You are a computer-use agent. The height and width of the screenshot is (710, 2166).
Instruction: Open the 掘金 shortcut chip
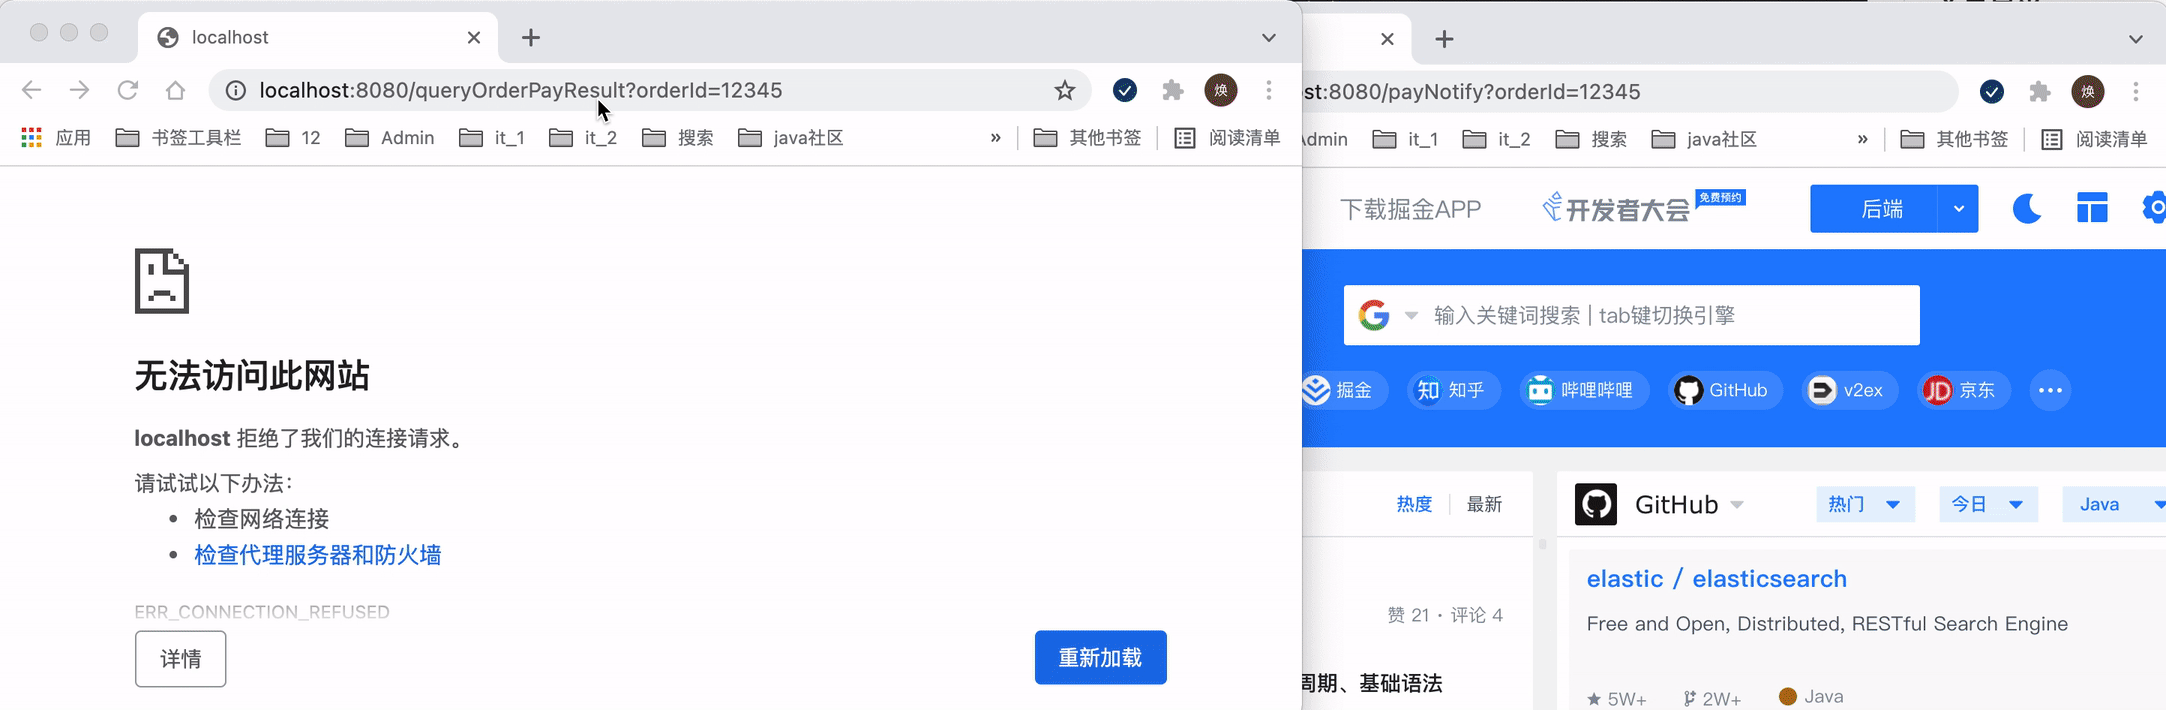point(1345,390)
